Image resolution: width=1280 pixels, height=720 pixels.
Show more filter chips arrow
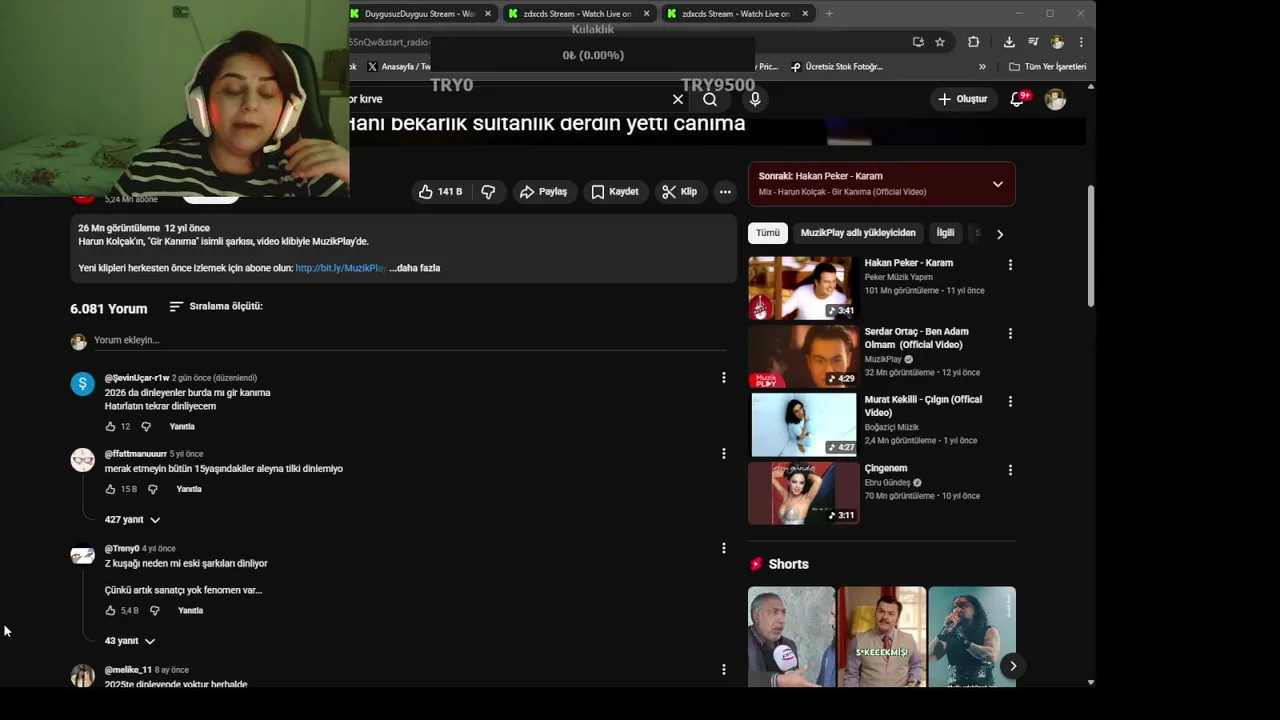pyautogui.click(x=999, y=234)
